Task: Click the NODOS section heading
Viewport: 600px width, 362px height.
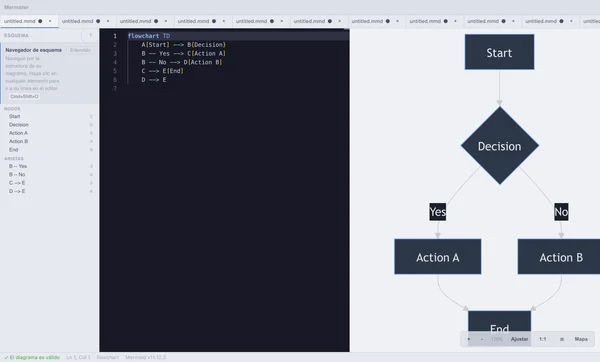Action: (x=12, y=109)
